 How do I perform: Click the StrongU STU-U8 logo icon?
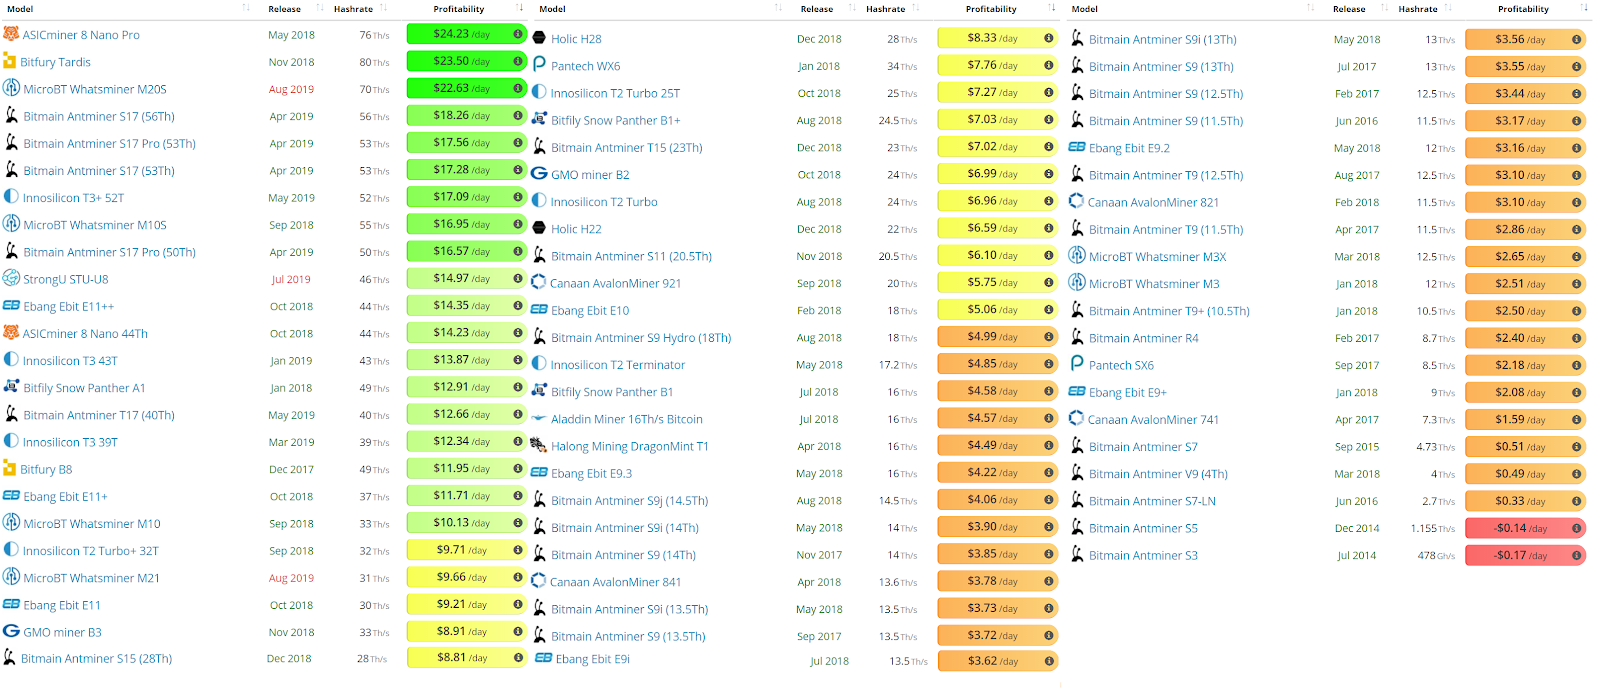coord(11,278)
